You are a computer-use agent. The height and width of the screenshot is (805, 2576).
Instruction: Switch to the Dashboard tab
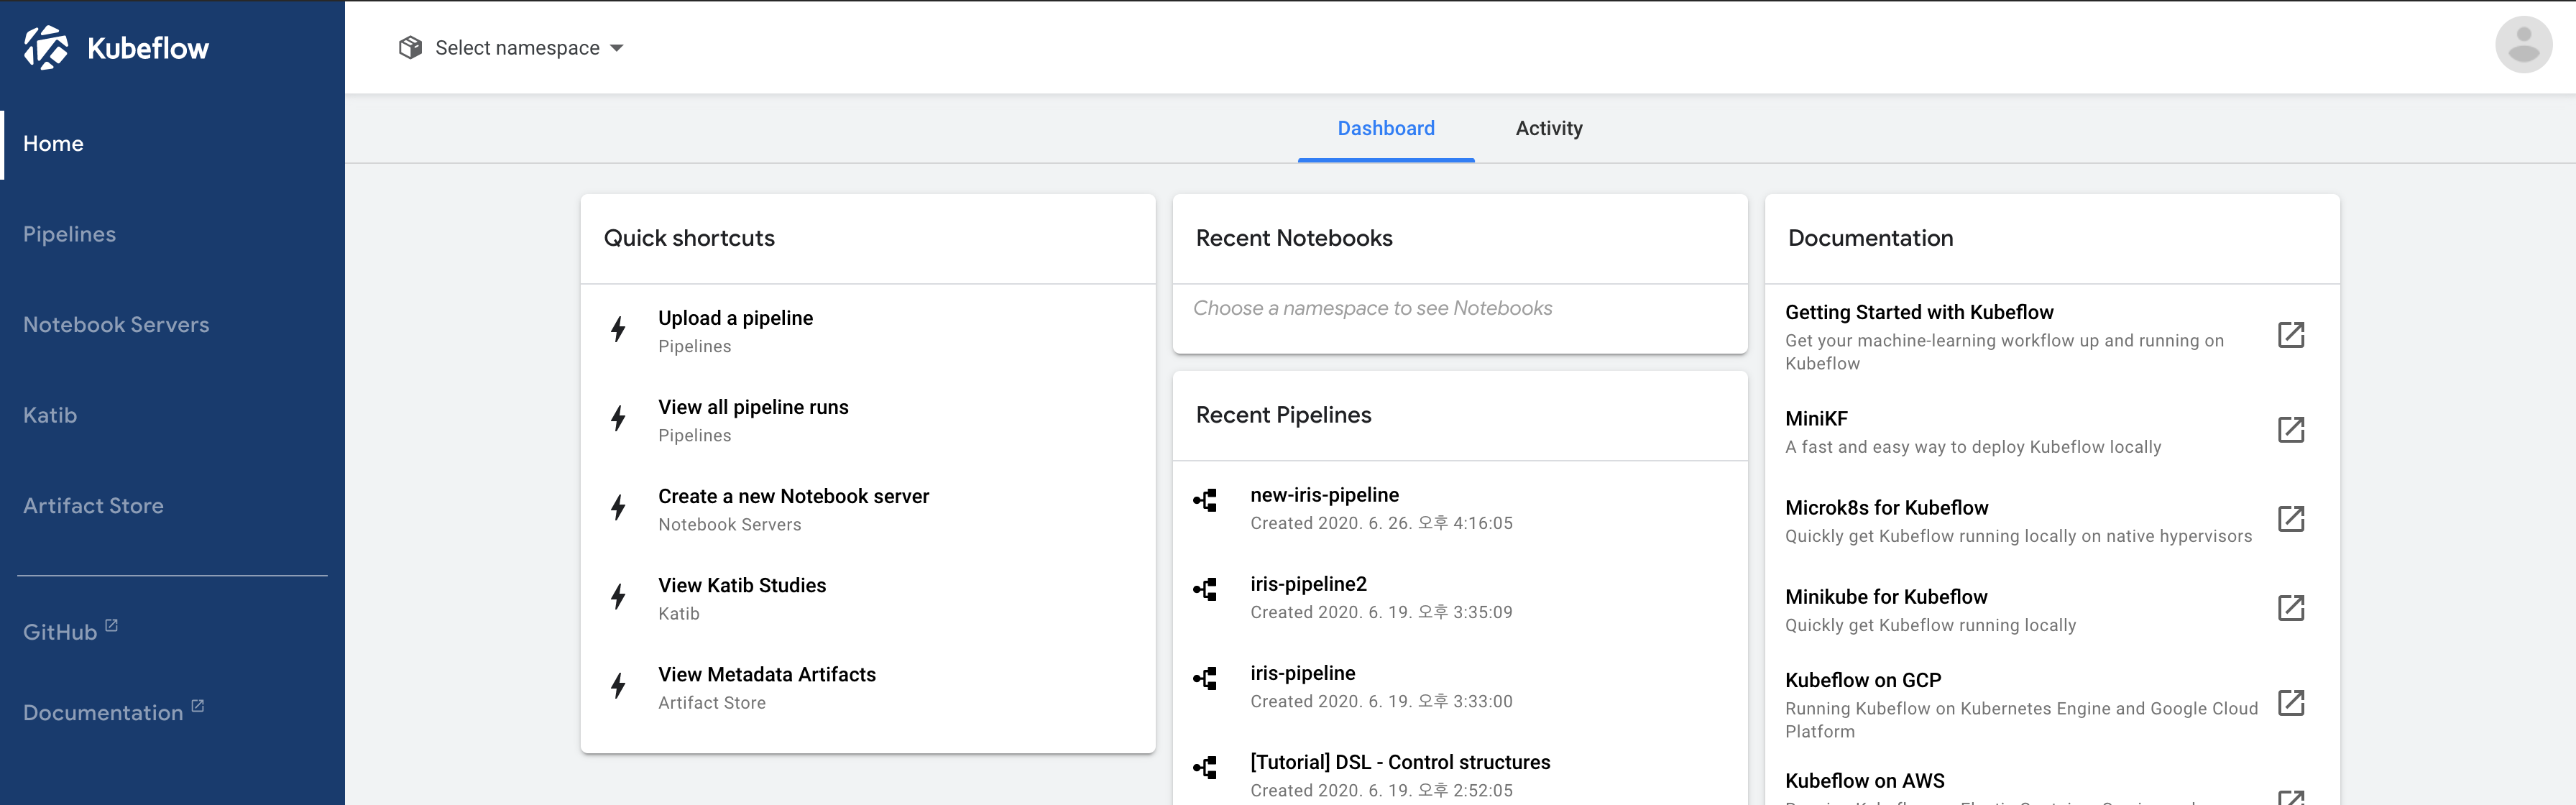(x=1386, y=129)
